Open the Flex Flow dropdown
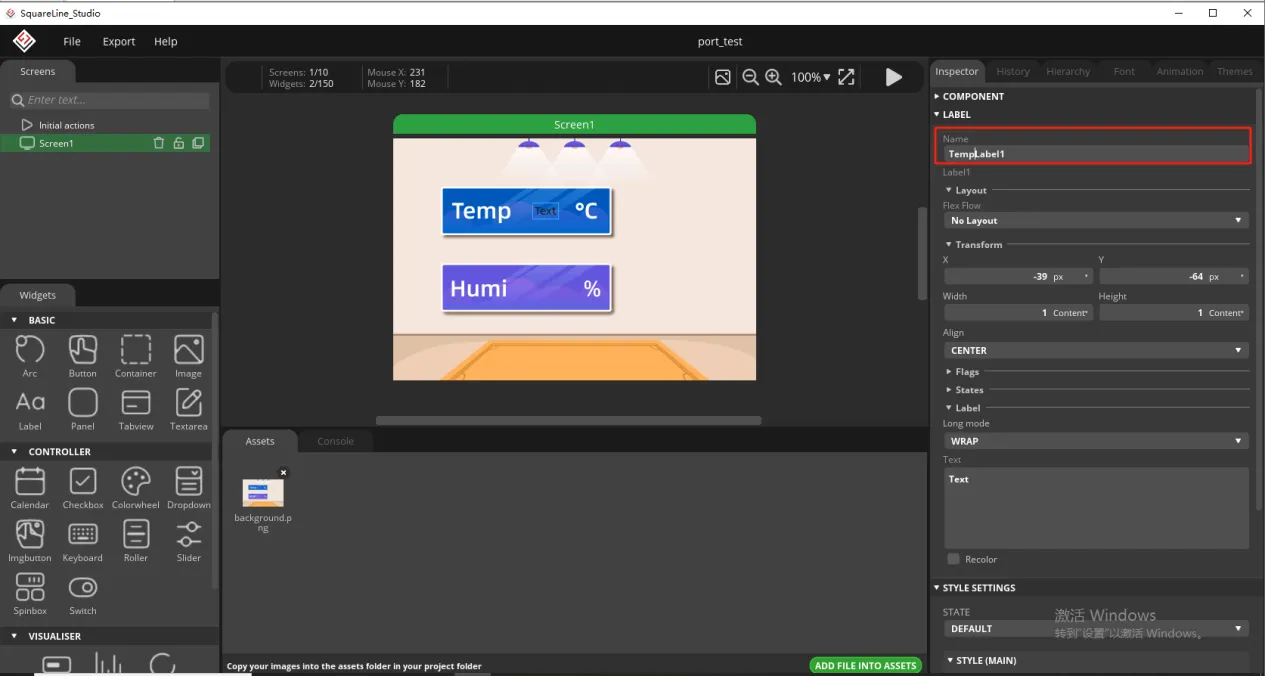The image size is (1265, 676). coord(1095,220)
